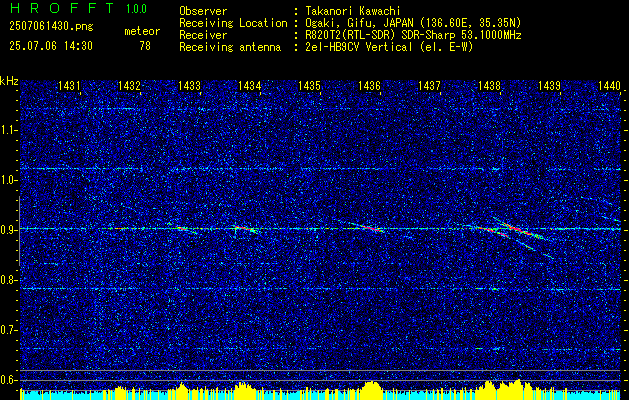629x400 pixels.
Task: Select the filename 2507061430.png
Action: (x=51, y=27)
